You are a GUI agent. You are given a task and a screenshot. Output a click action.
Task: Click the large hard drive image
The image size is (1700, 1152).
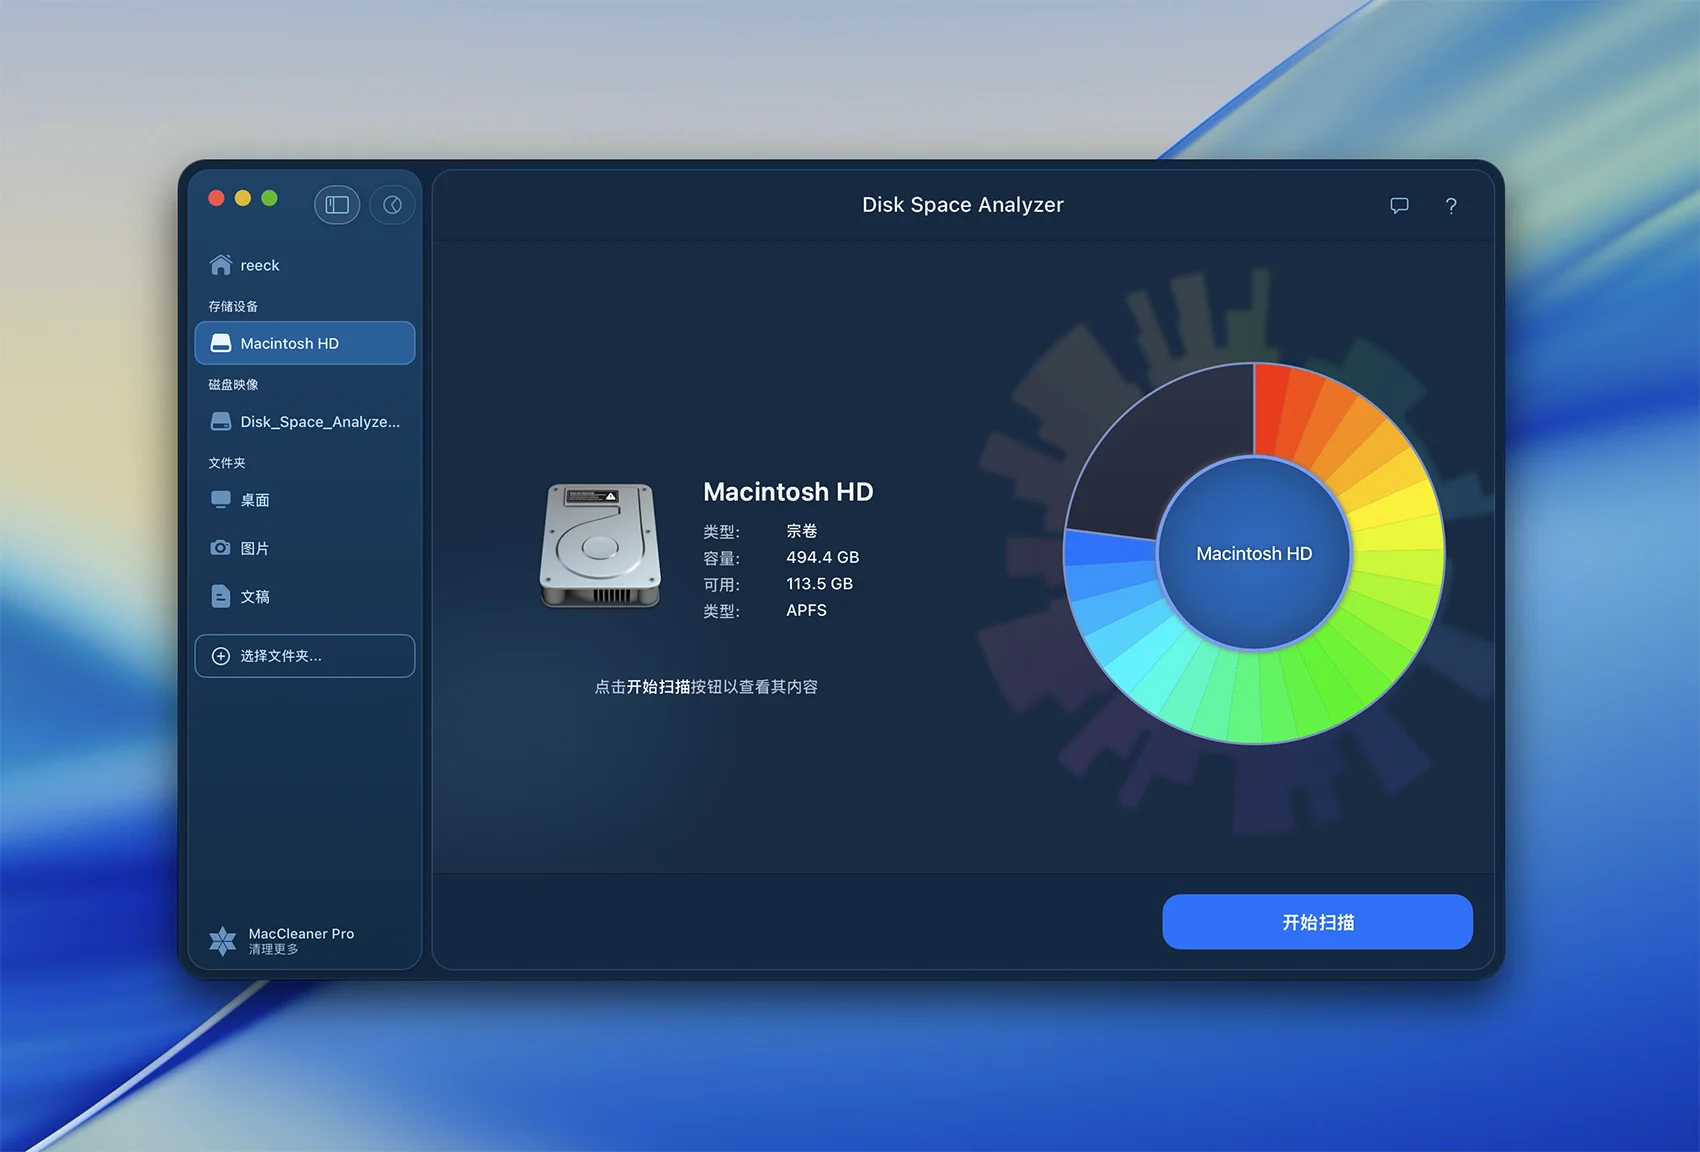(600, 546)
